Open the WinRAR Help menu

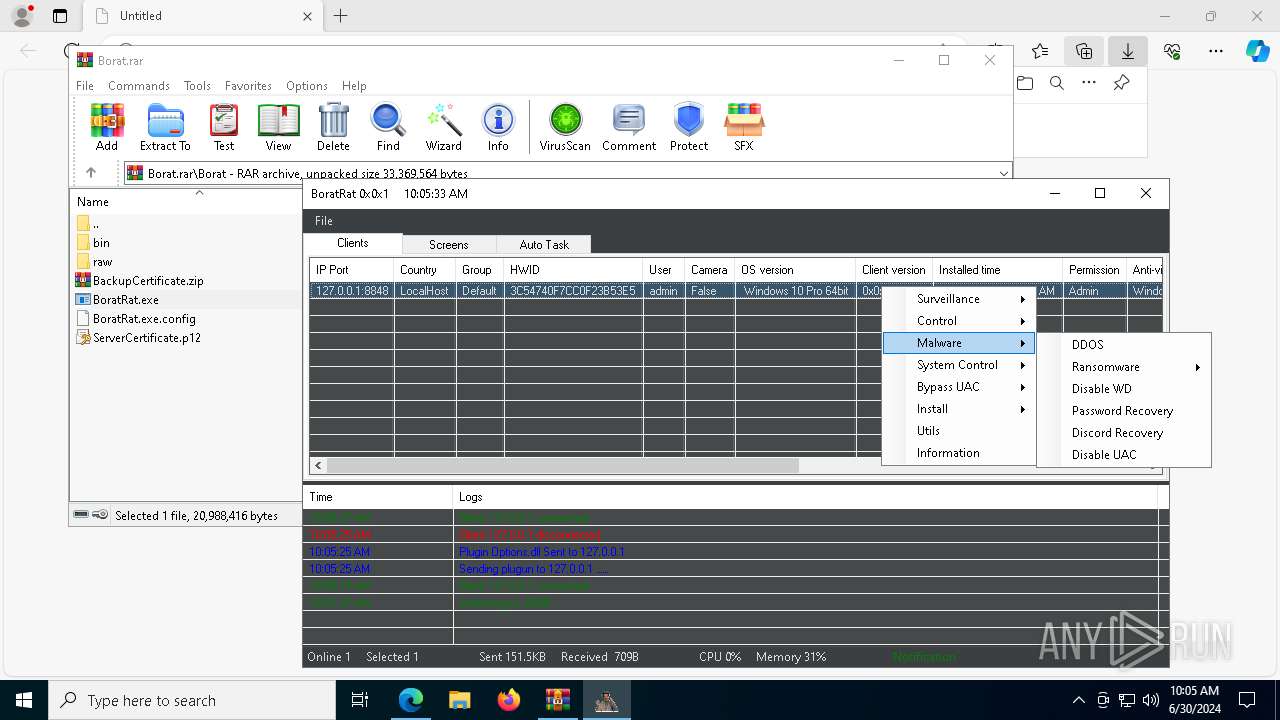[354, 86]
